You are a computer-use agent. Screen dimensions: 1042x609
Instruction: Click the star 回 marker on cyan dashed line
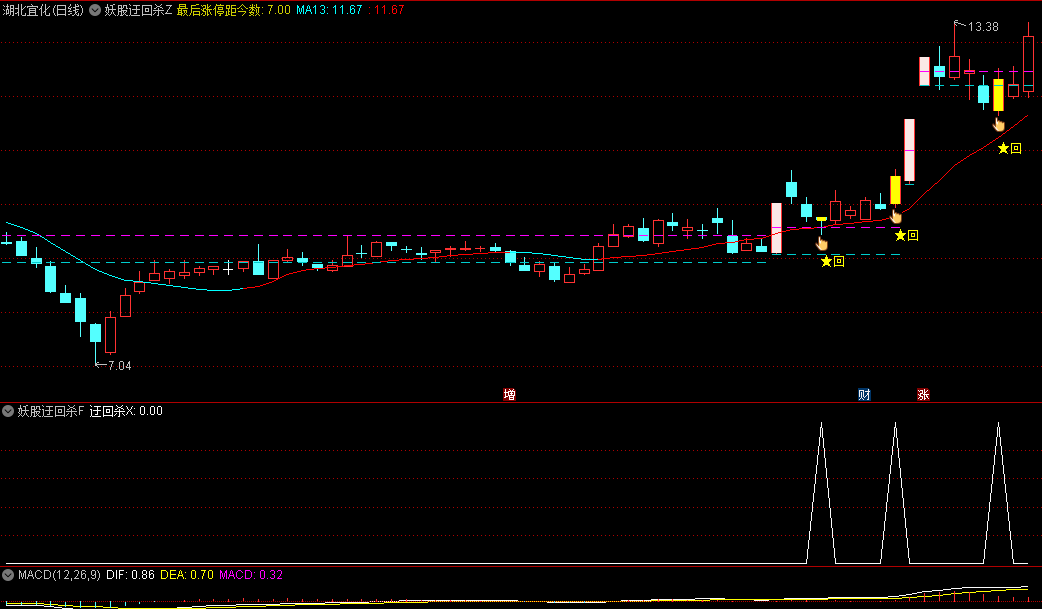833,261
